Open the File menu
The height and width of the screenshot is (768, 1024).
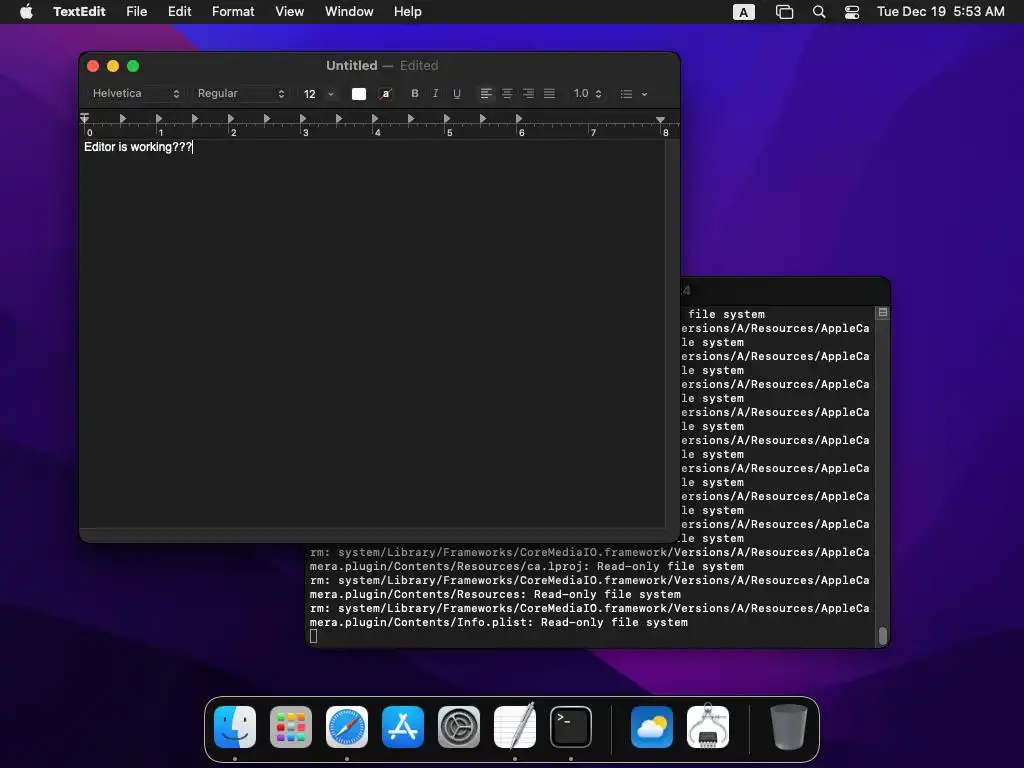[136, 12]
